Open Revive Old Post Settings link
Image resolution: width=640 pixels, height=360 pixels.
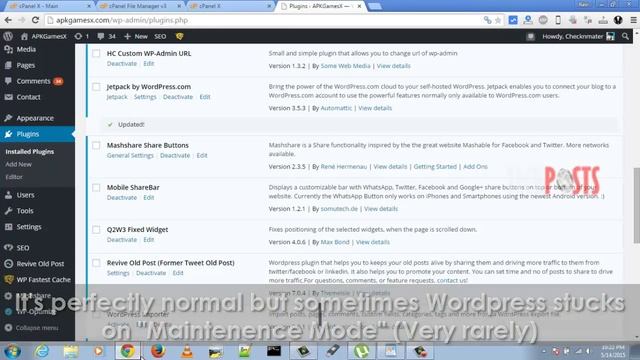coord(118,273)
